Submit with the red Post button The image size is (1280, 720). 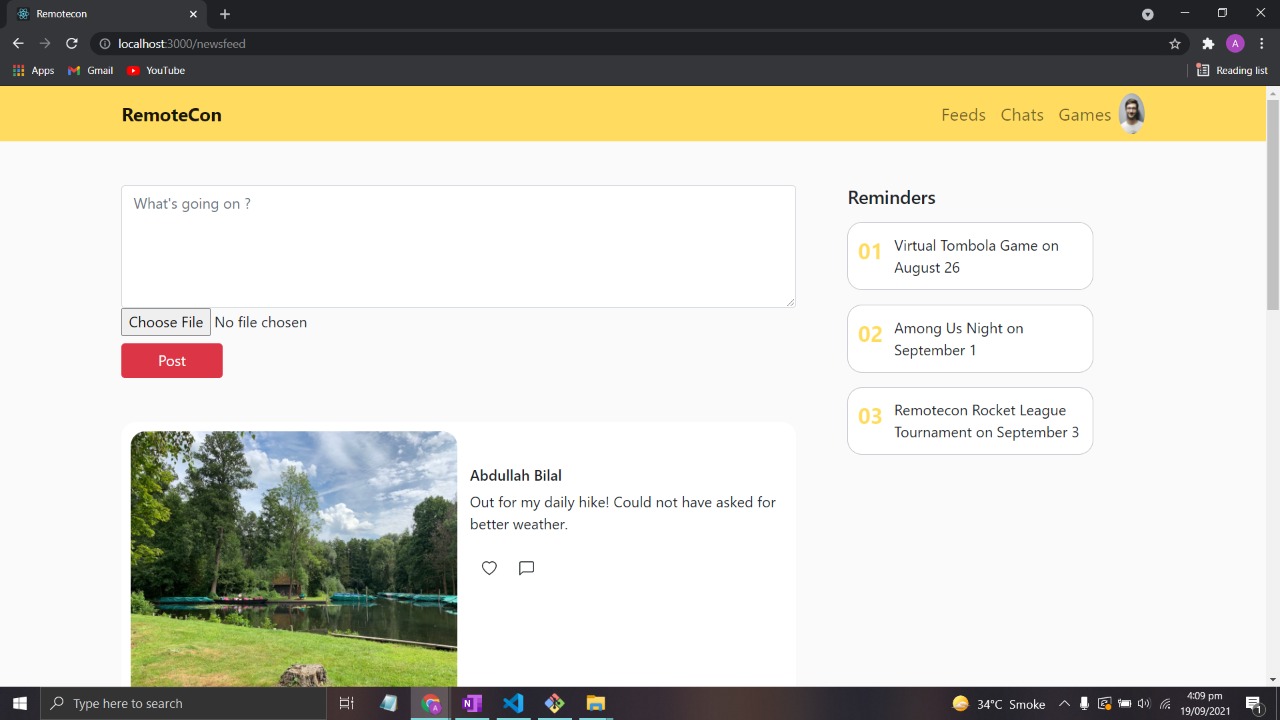click(172, 361)
